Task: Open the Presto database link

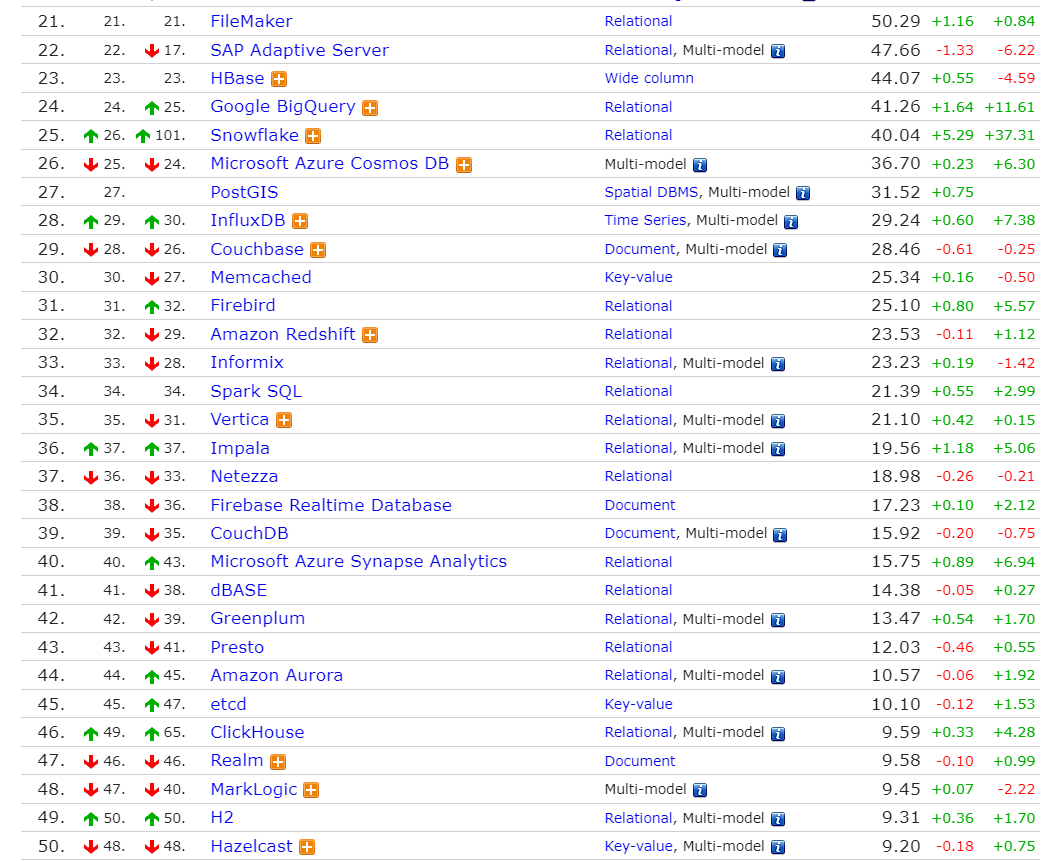Action: 238,648
